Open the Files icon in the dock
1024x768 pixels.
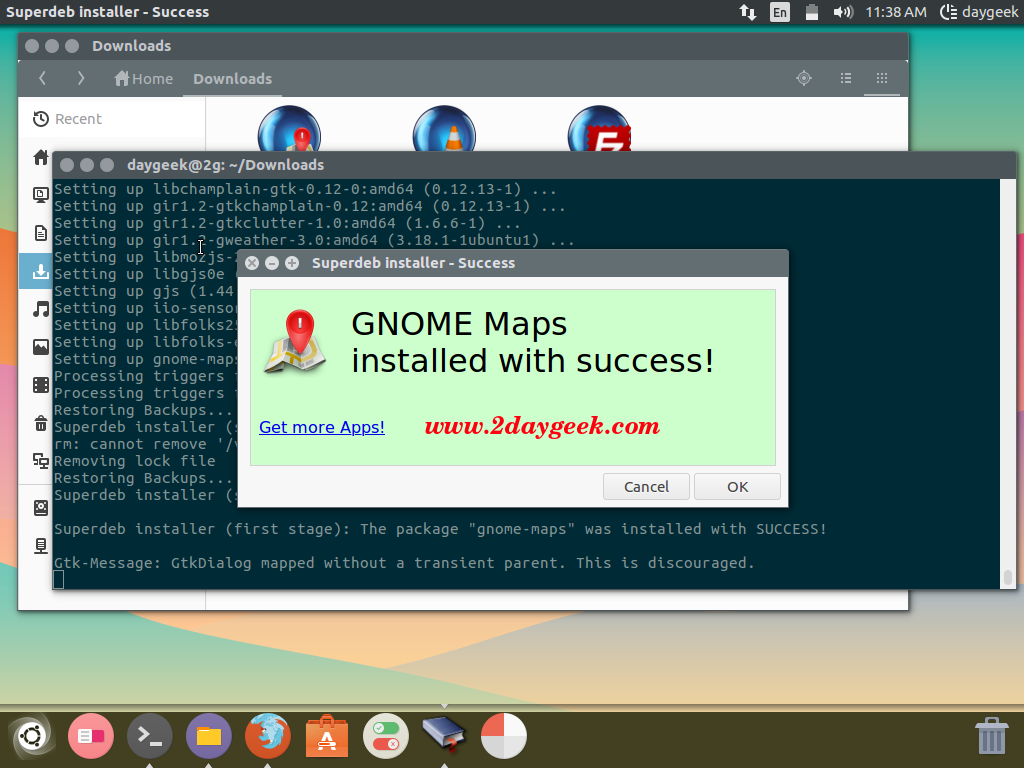(209, 736)
